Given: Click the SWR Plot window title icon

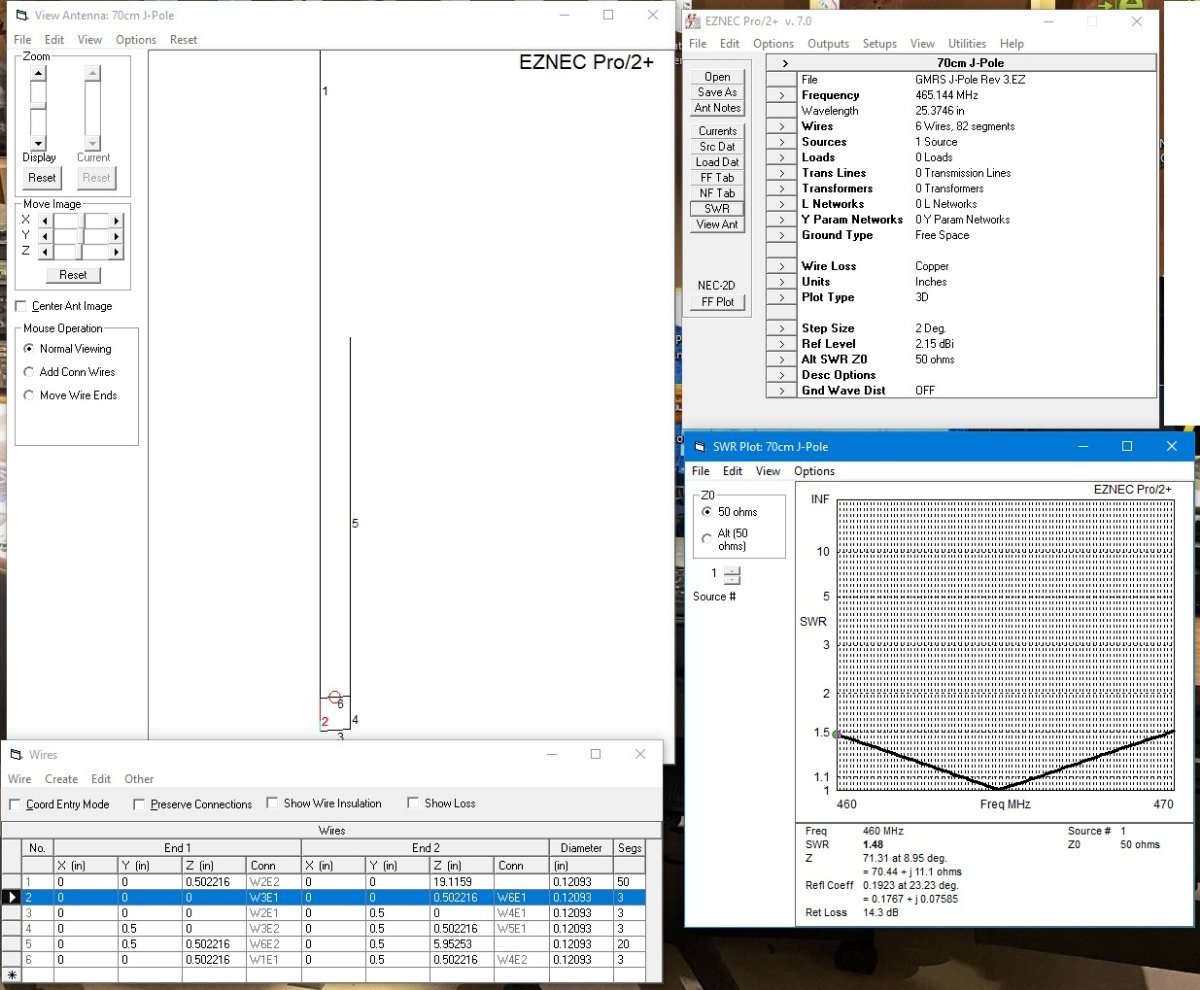Looking at the screenshot, I should 699,446.
